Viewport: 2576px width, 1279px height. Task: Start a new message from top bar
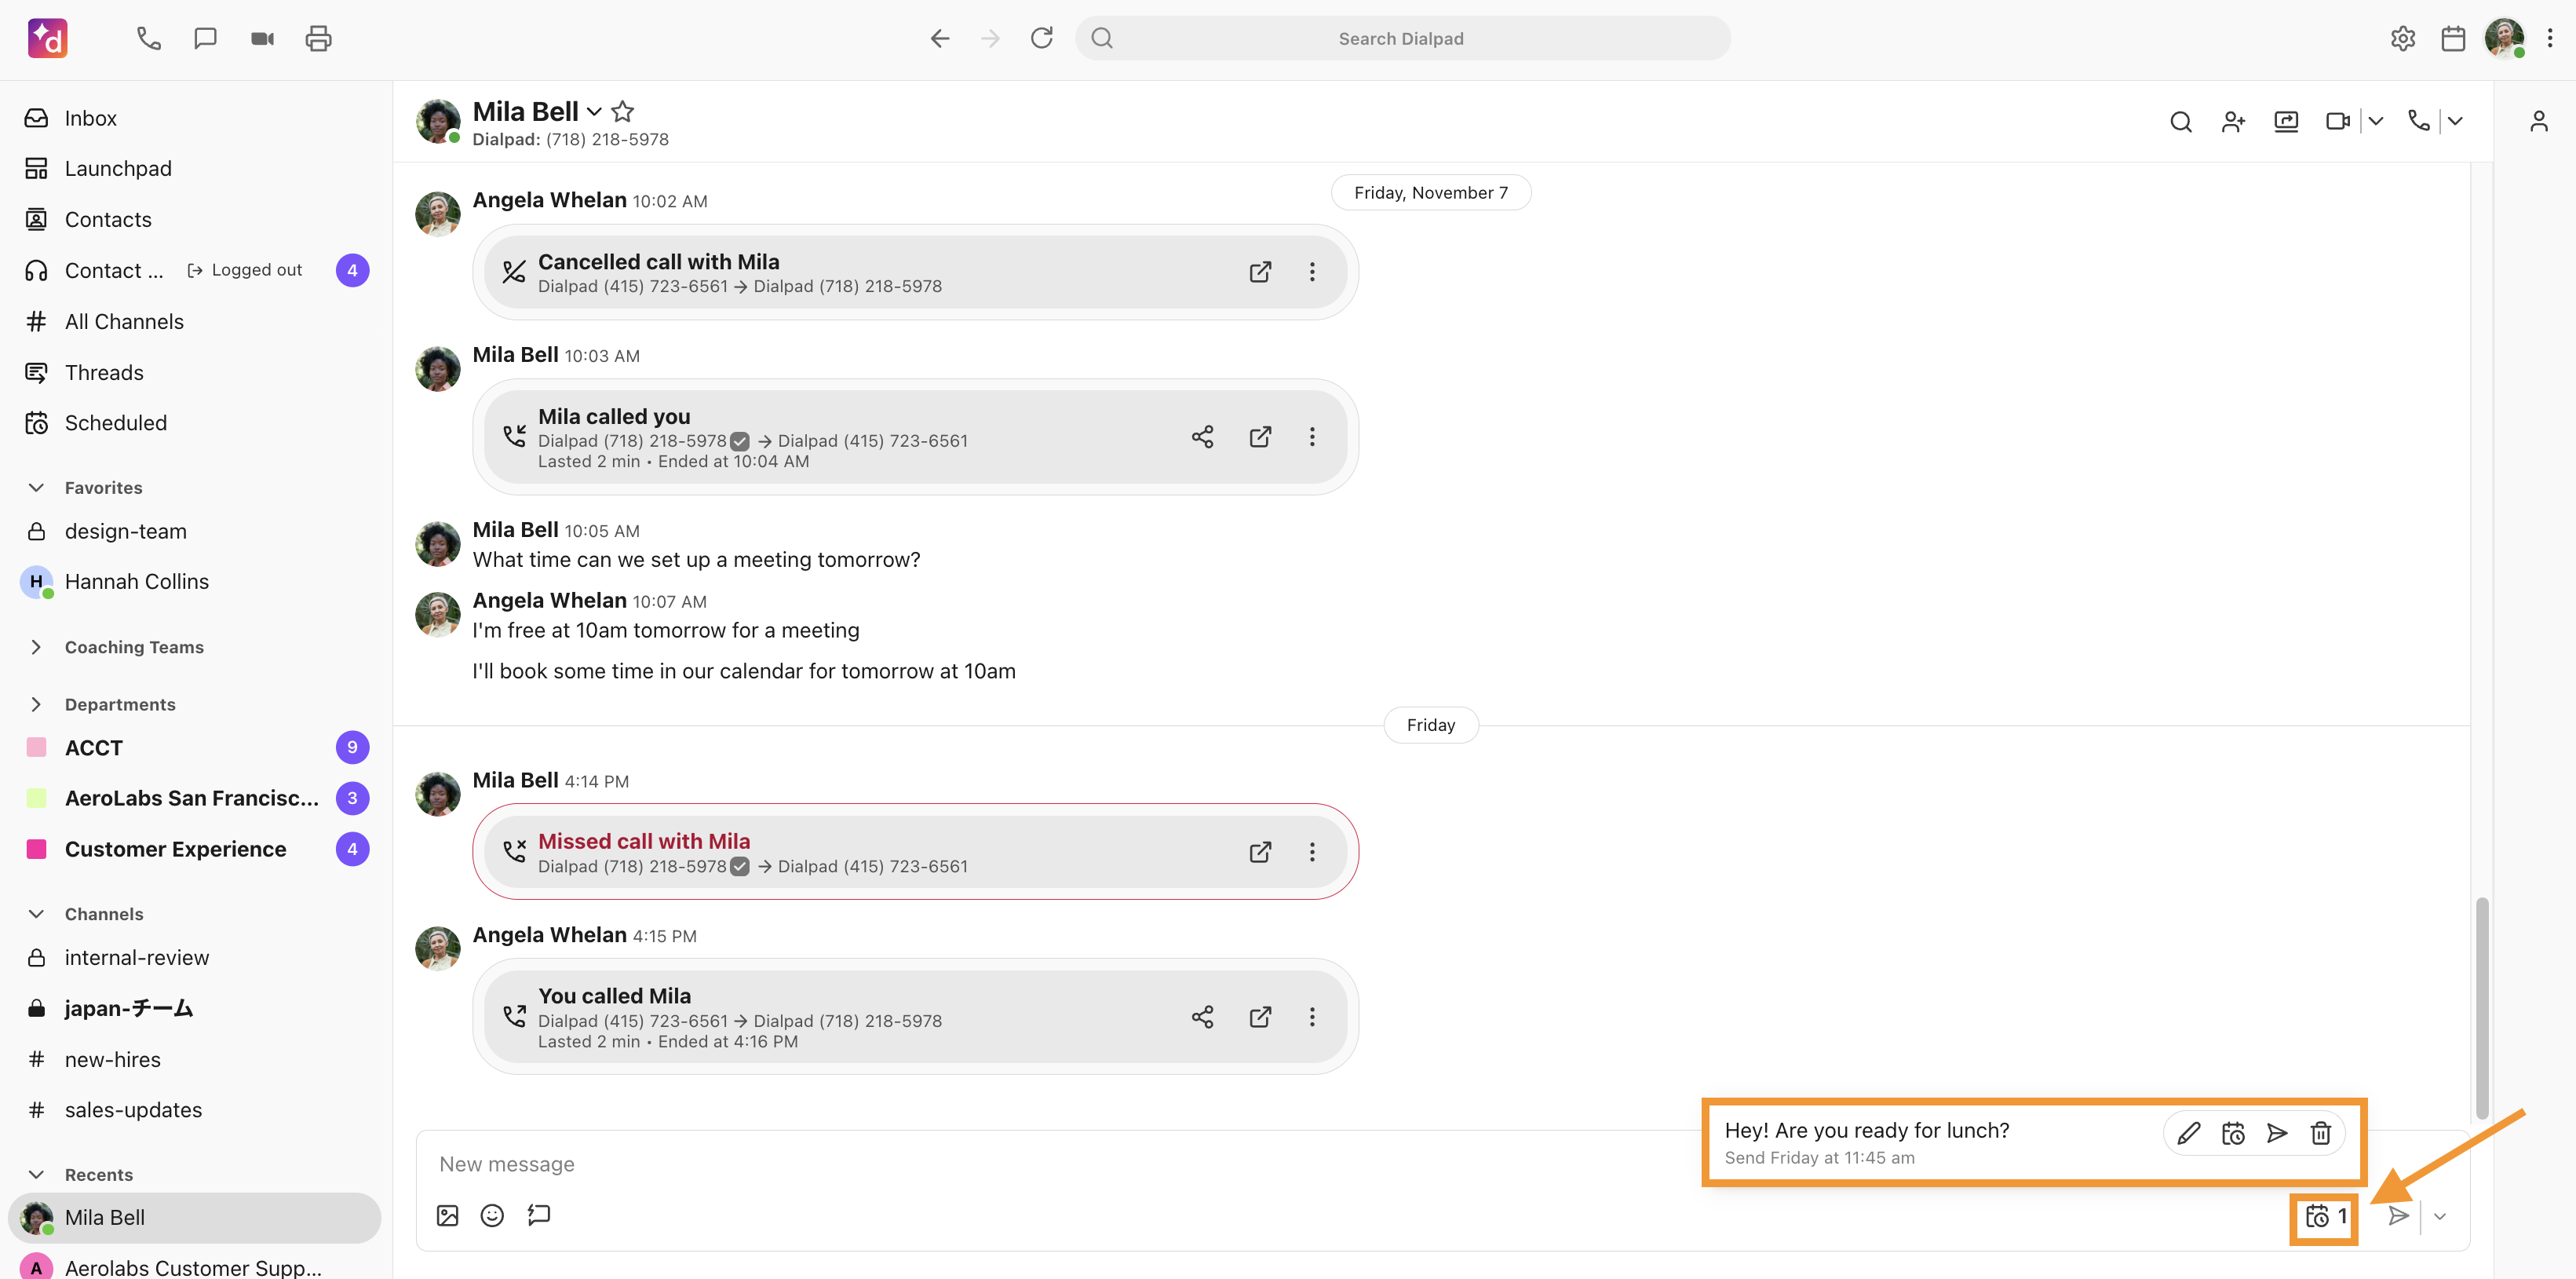(205, 38)
